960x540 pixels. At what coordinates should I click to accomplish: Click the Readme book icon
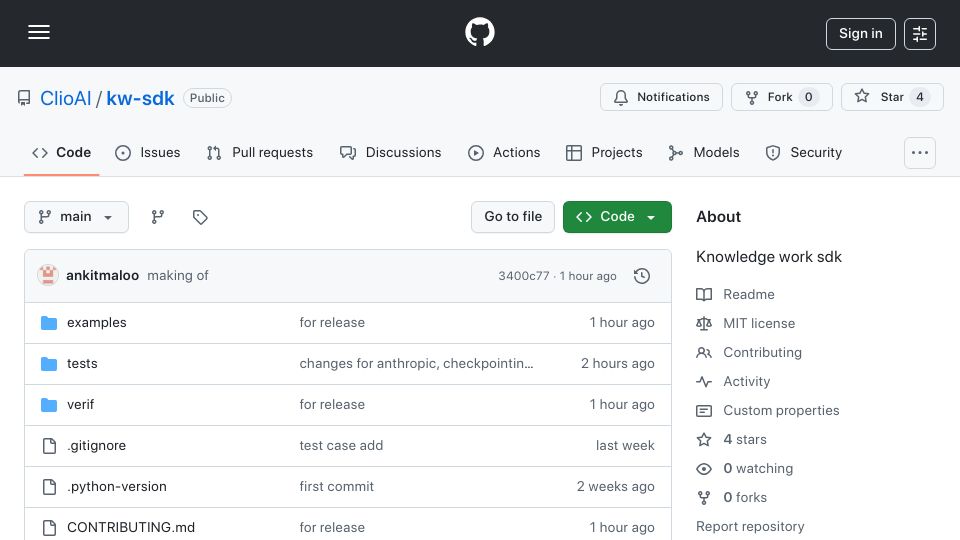point(704,294)
